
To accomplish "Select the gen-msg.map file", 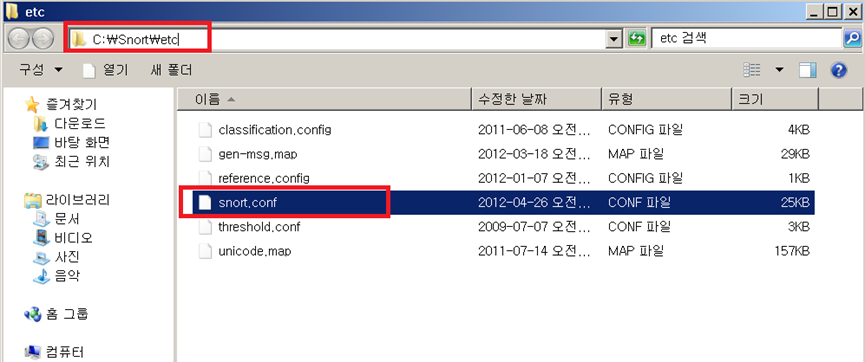I will point(258,155).
